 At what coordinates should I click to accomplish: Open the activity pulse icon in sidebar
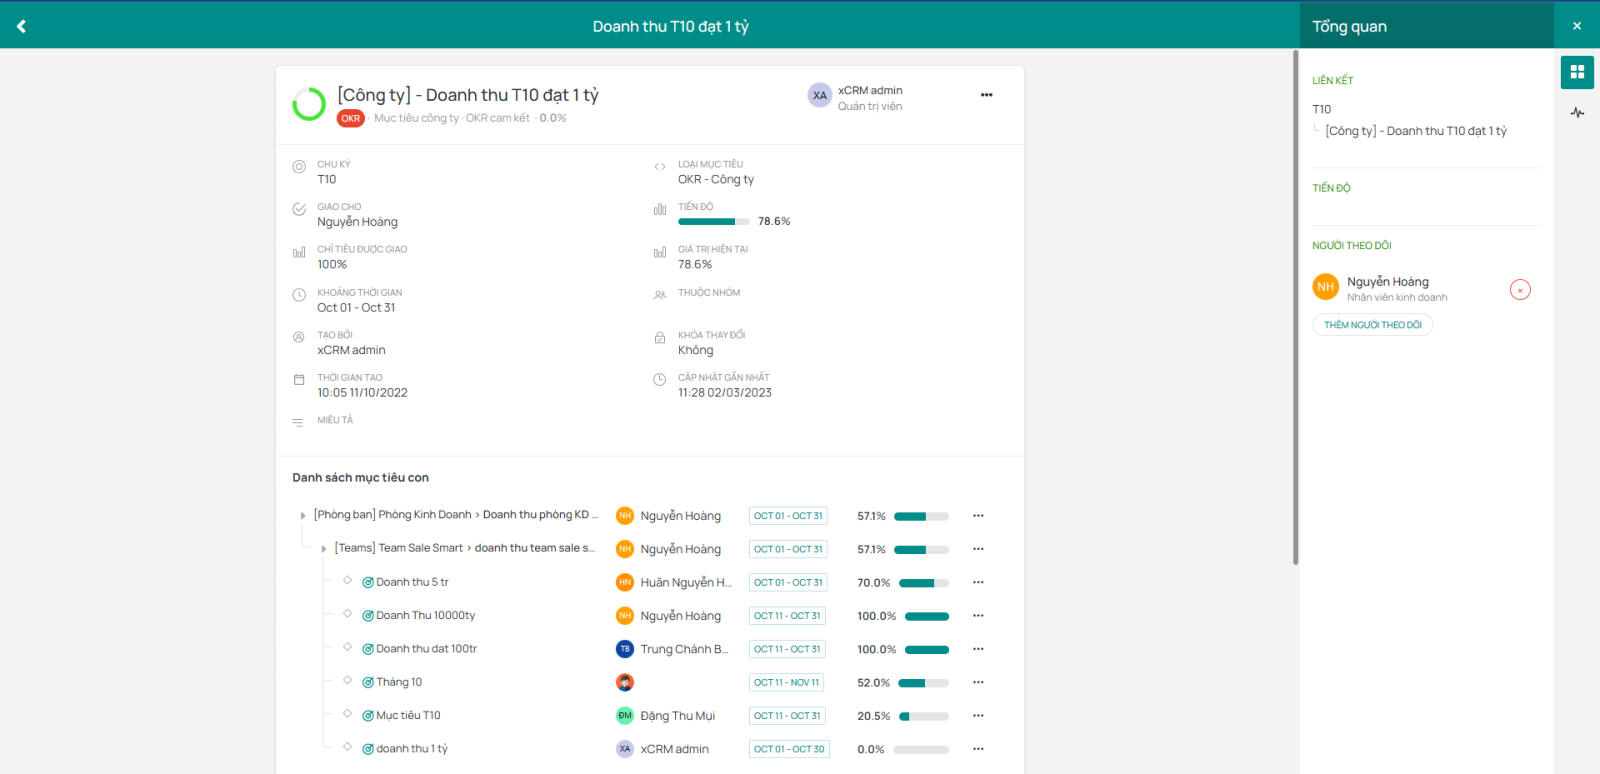(1577, 113)
